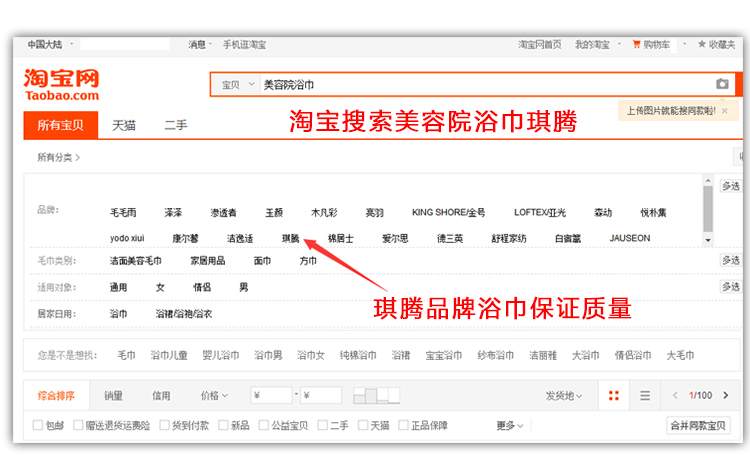Click 多选 for 适用对象 row

click(x=730, y=287)
